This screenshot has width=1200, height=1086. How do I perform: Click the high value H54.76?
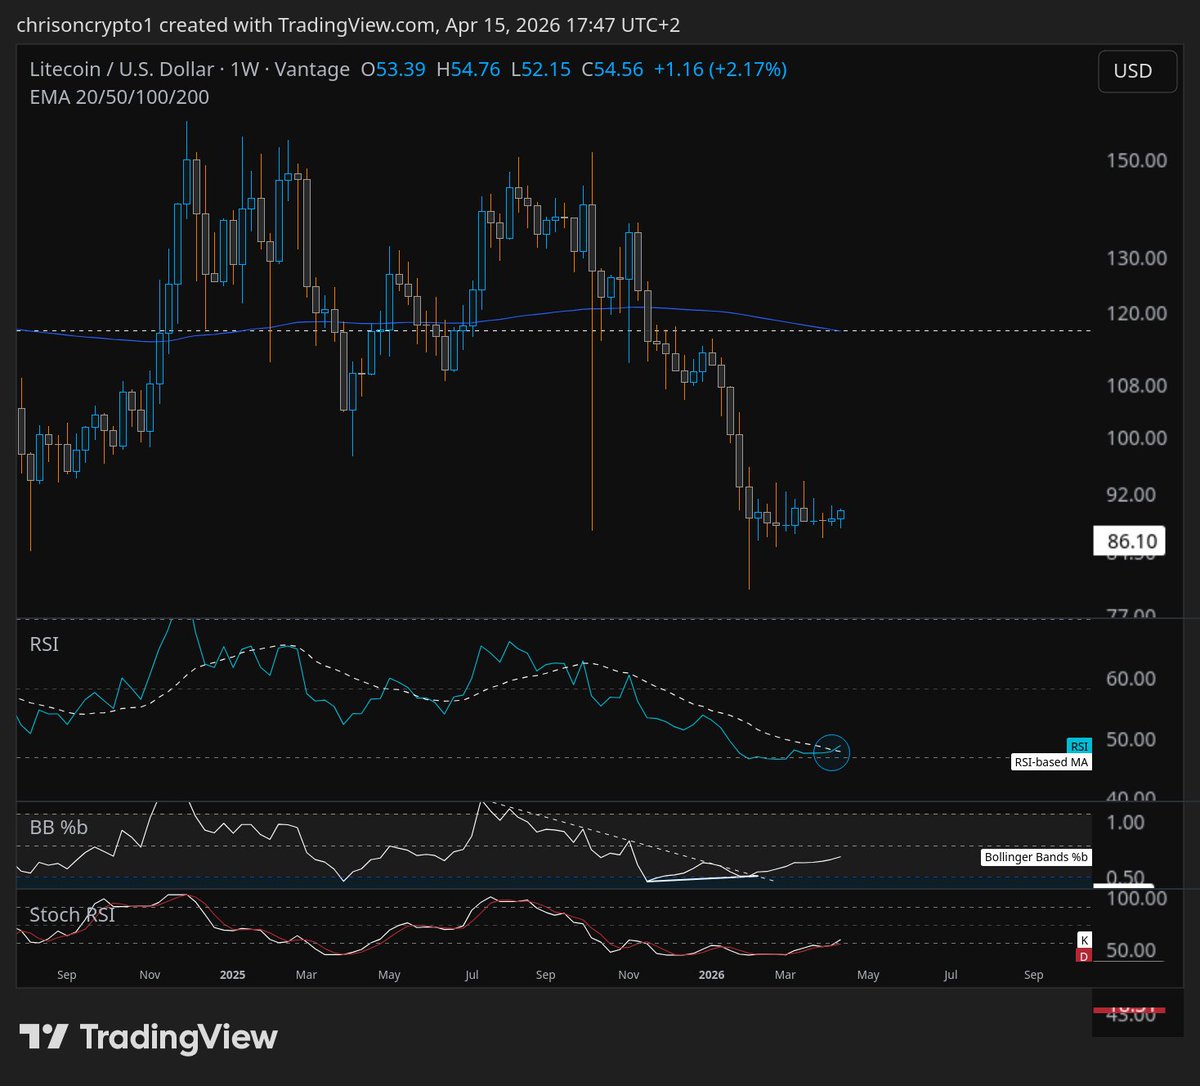click(x=468, y=69)
